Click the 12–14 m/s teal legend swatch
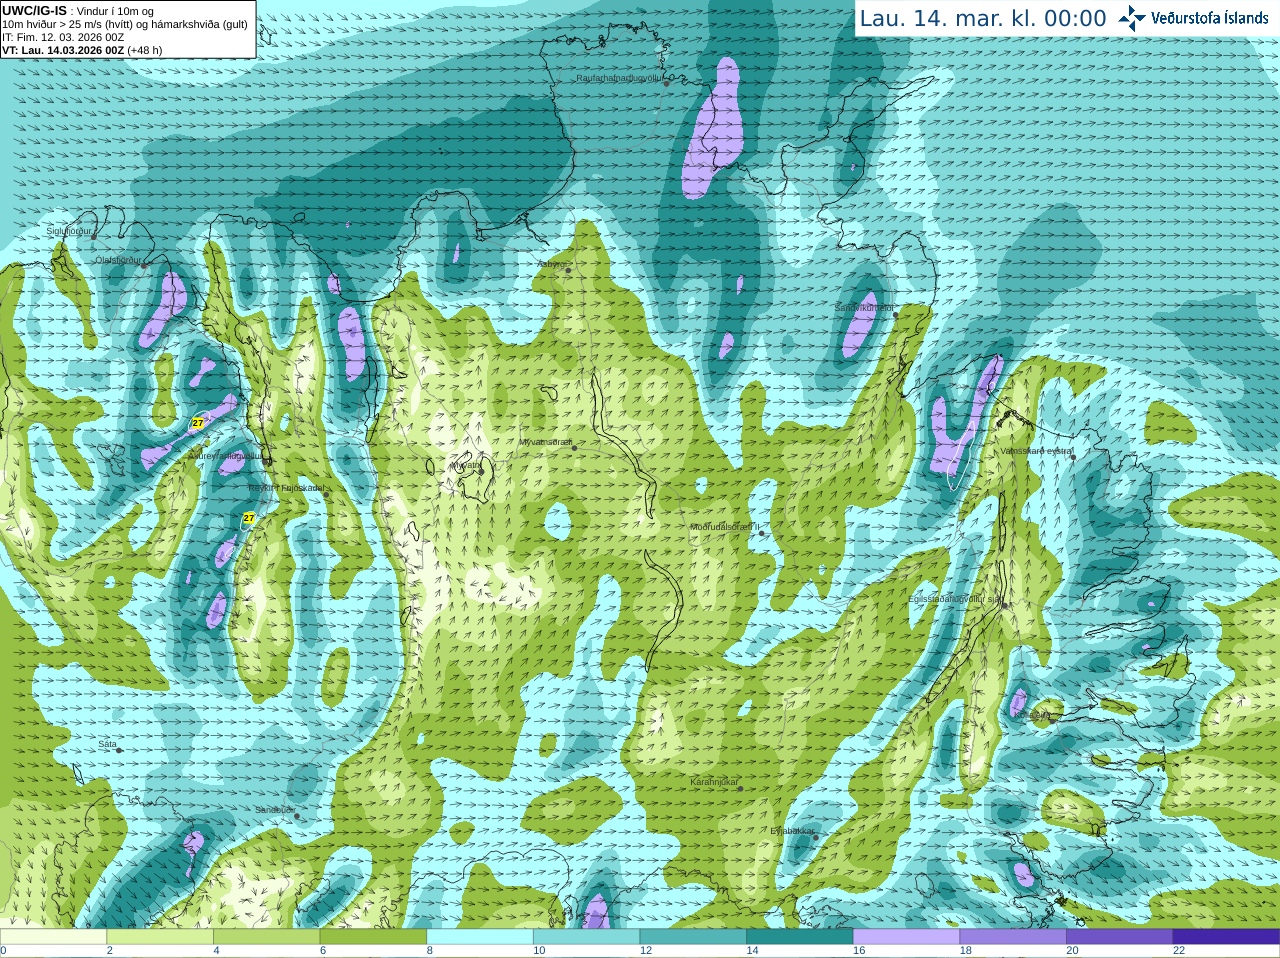 (693, 937)
